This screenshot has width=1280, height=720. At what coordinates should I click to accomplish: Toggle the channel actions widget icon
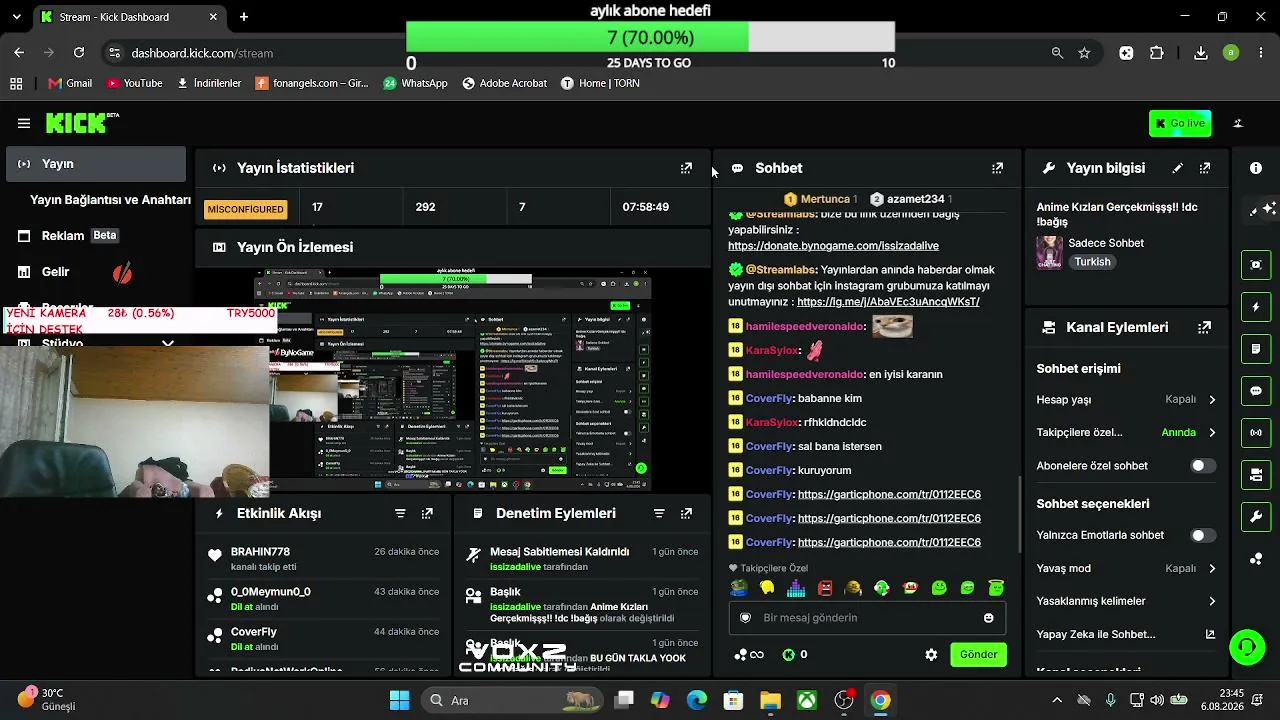[x=1256, y=475]
